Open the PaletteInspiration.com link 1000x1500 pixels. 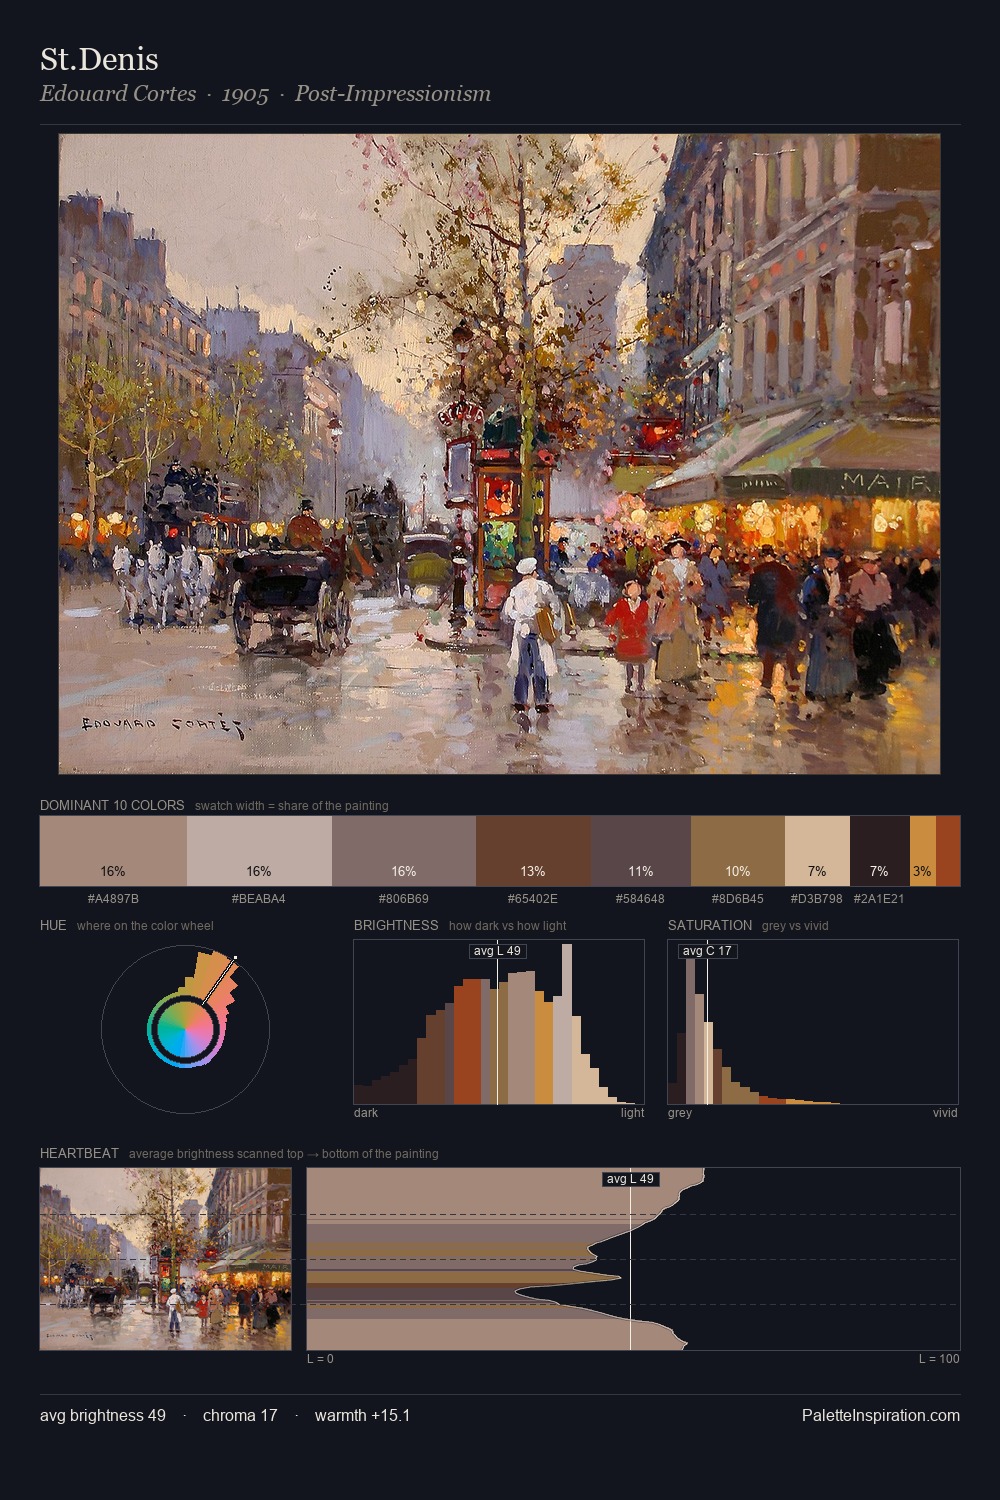[x=881, y=1415]
